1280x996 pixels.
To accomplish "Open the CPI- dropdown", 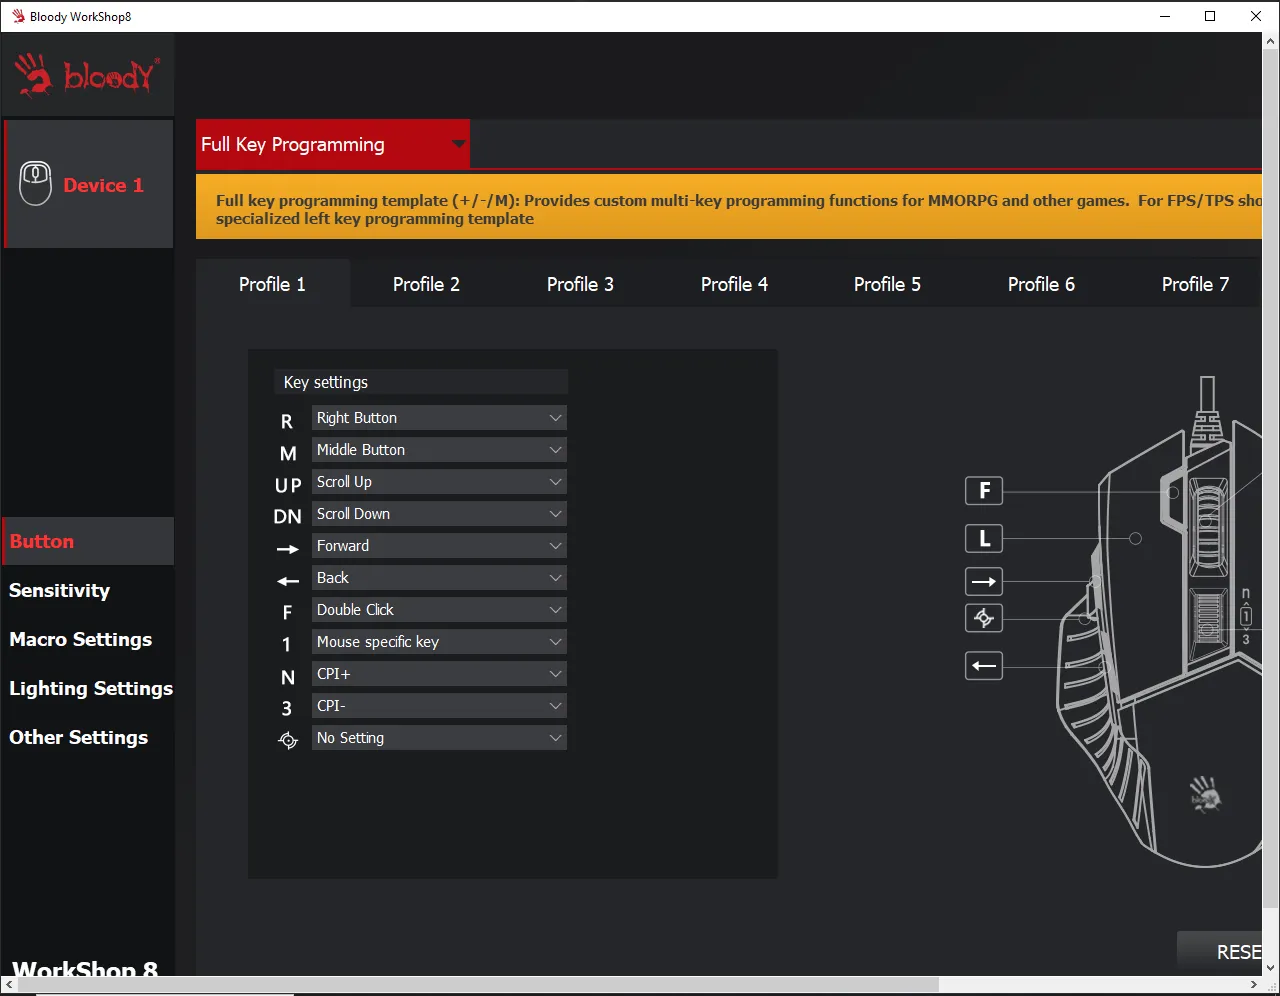I will (x=439, y=706).
